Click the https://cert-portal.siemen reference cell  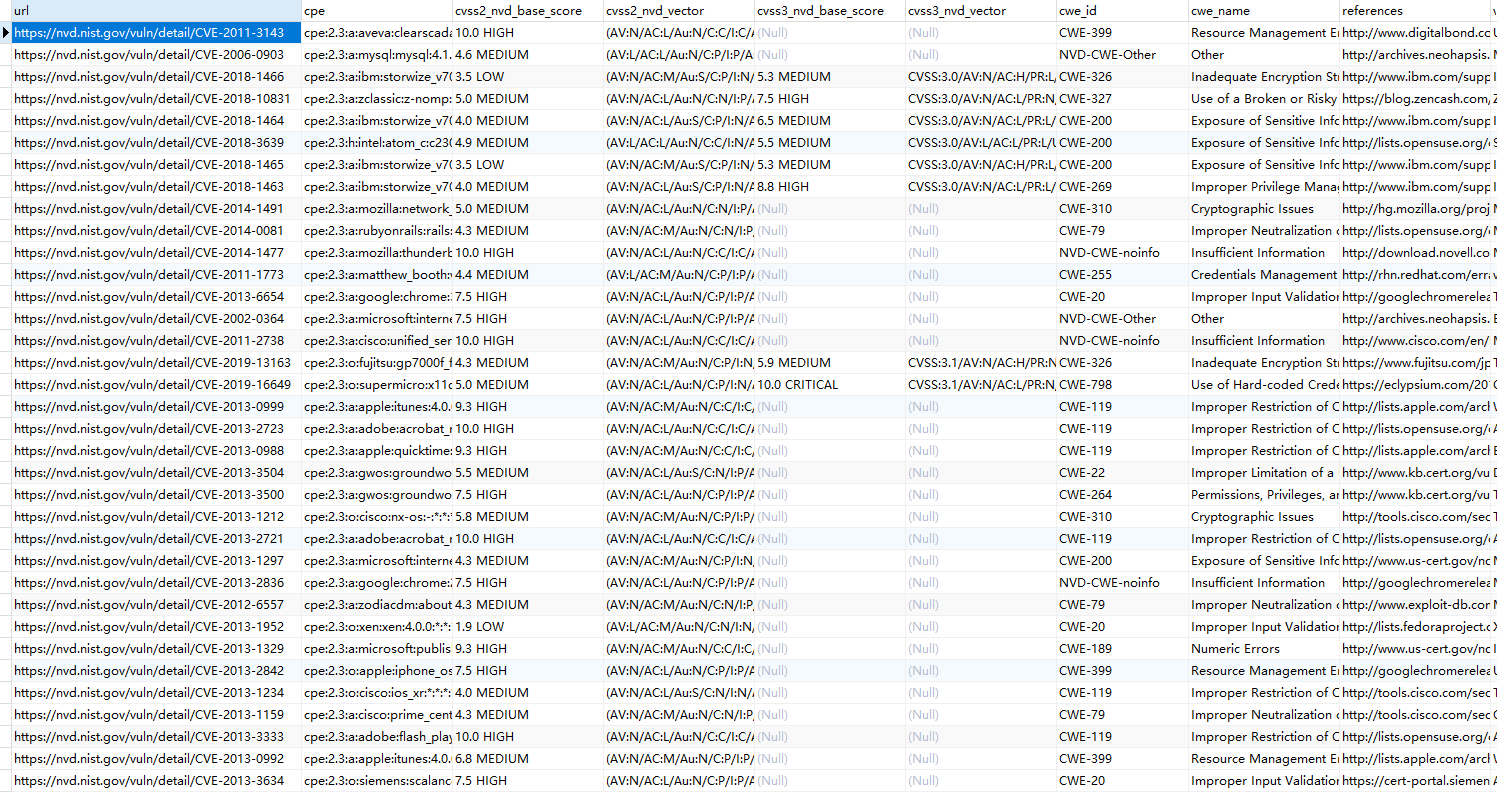coord(1416,781)
